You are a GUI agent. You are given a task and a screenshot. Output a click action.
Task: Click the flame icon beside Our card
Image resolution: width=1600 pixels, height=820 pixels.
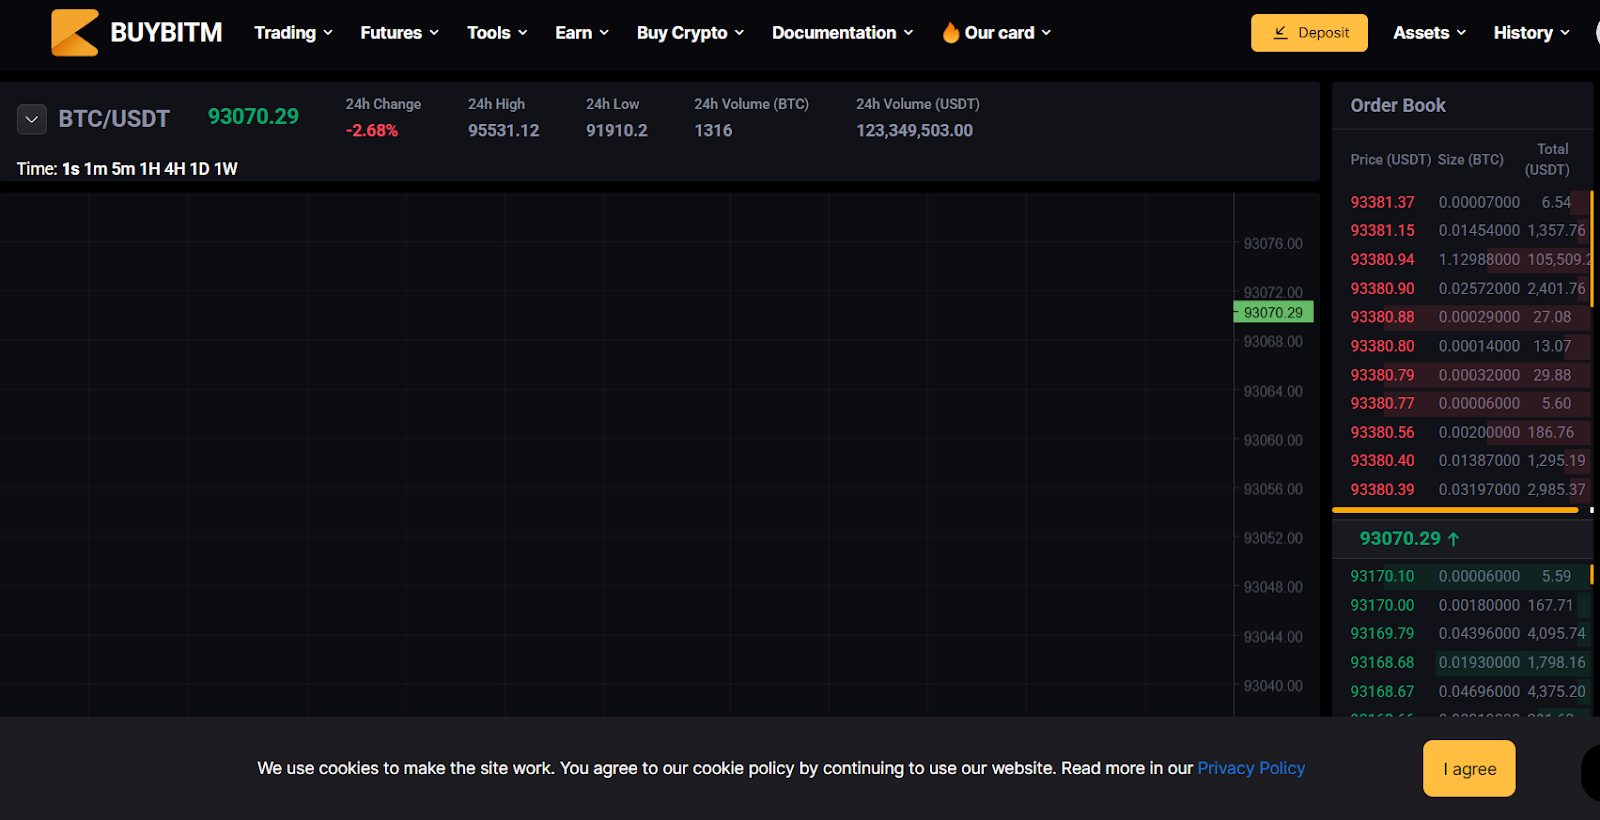click(x=950, y=33)
